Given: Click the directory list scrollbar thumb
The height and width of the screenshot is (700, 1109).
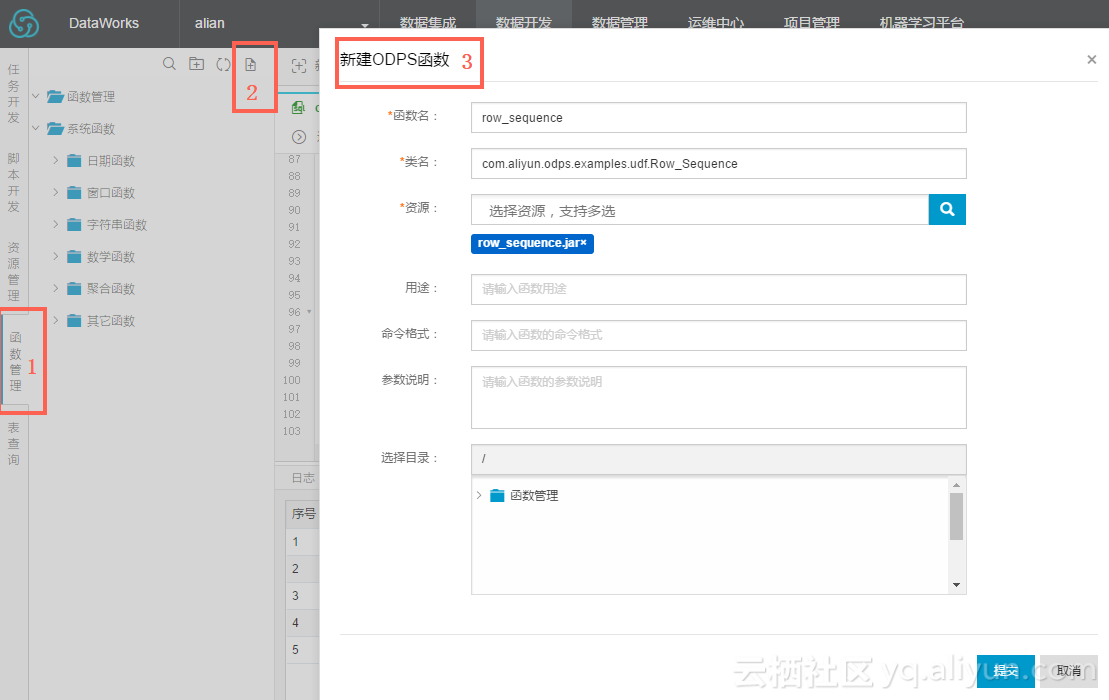Looking at the screenshot, I should [956, 516].
